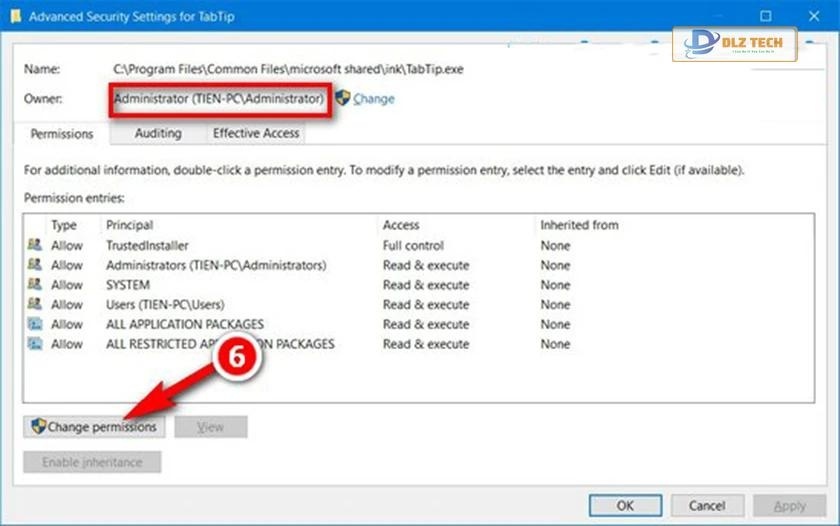Sort entries by Principal column header
Viewport: 840px width, 526px height.
tap(130, 225)
